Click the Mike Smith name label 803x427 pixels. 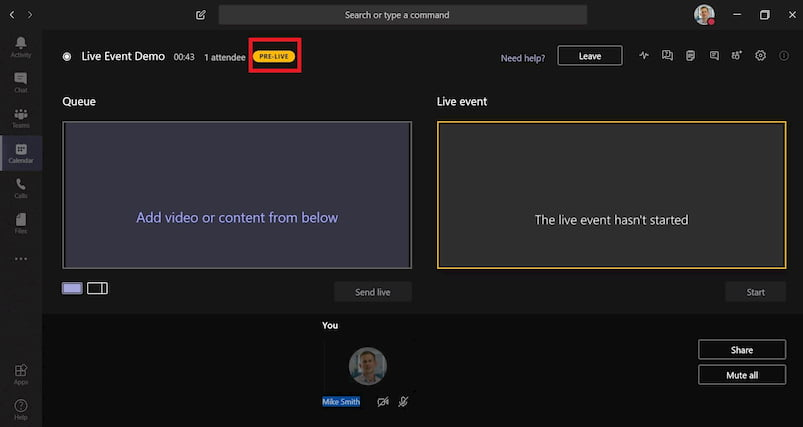341,402
